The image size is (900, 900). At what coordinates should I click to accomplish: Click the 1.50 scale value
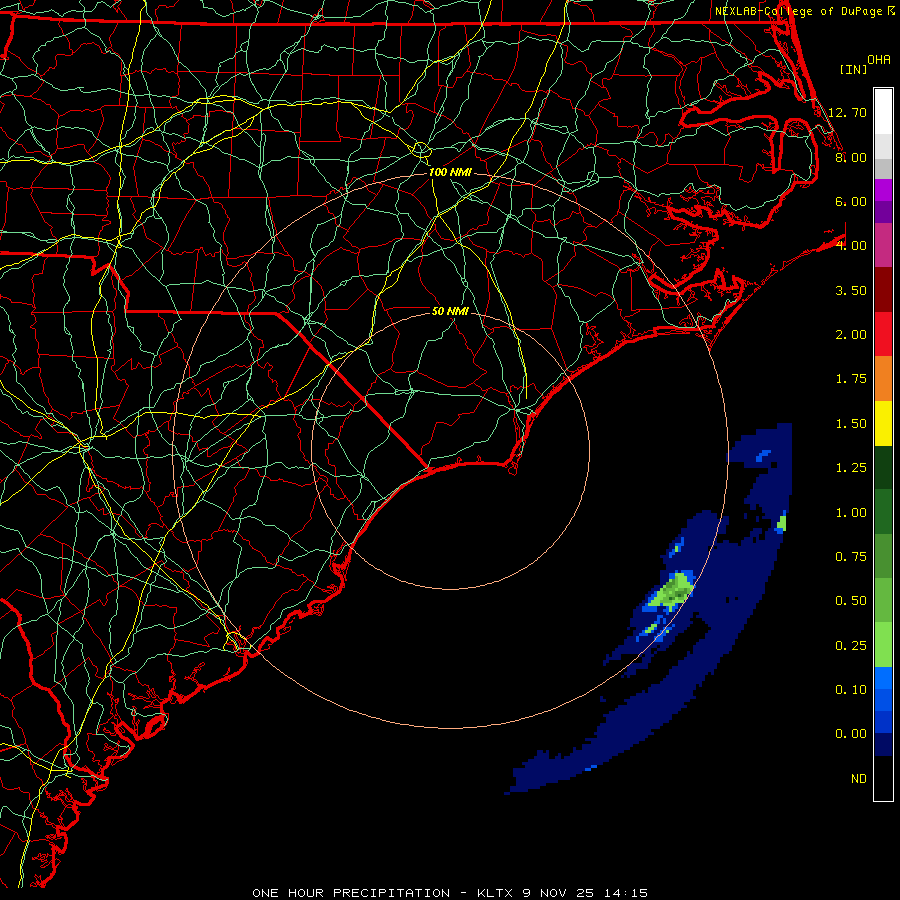pyautogui.click(x=851, y=424)
